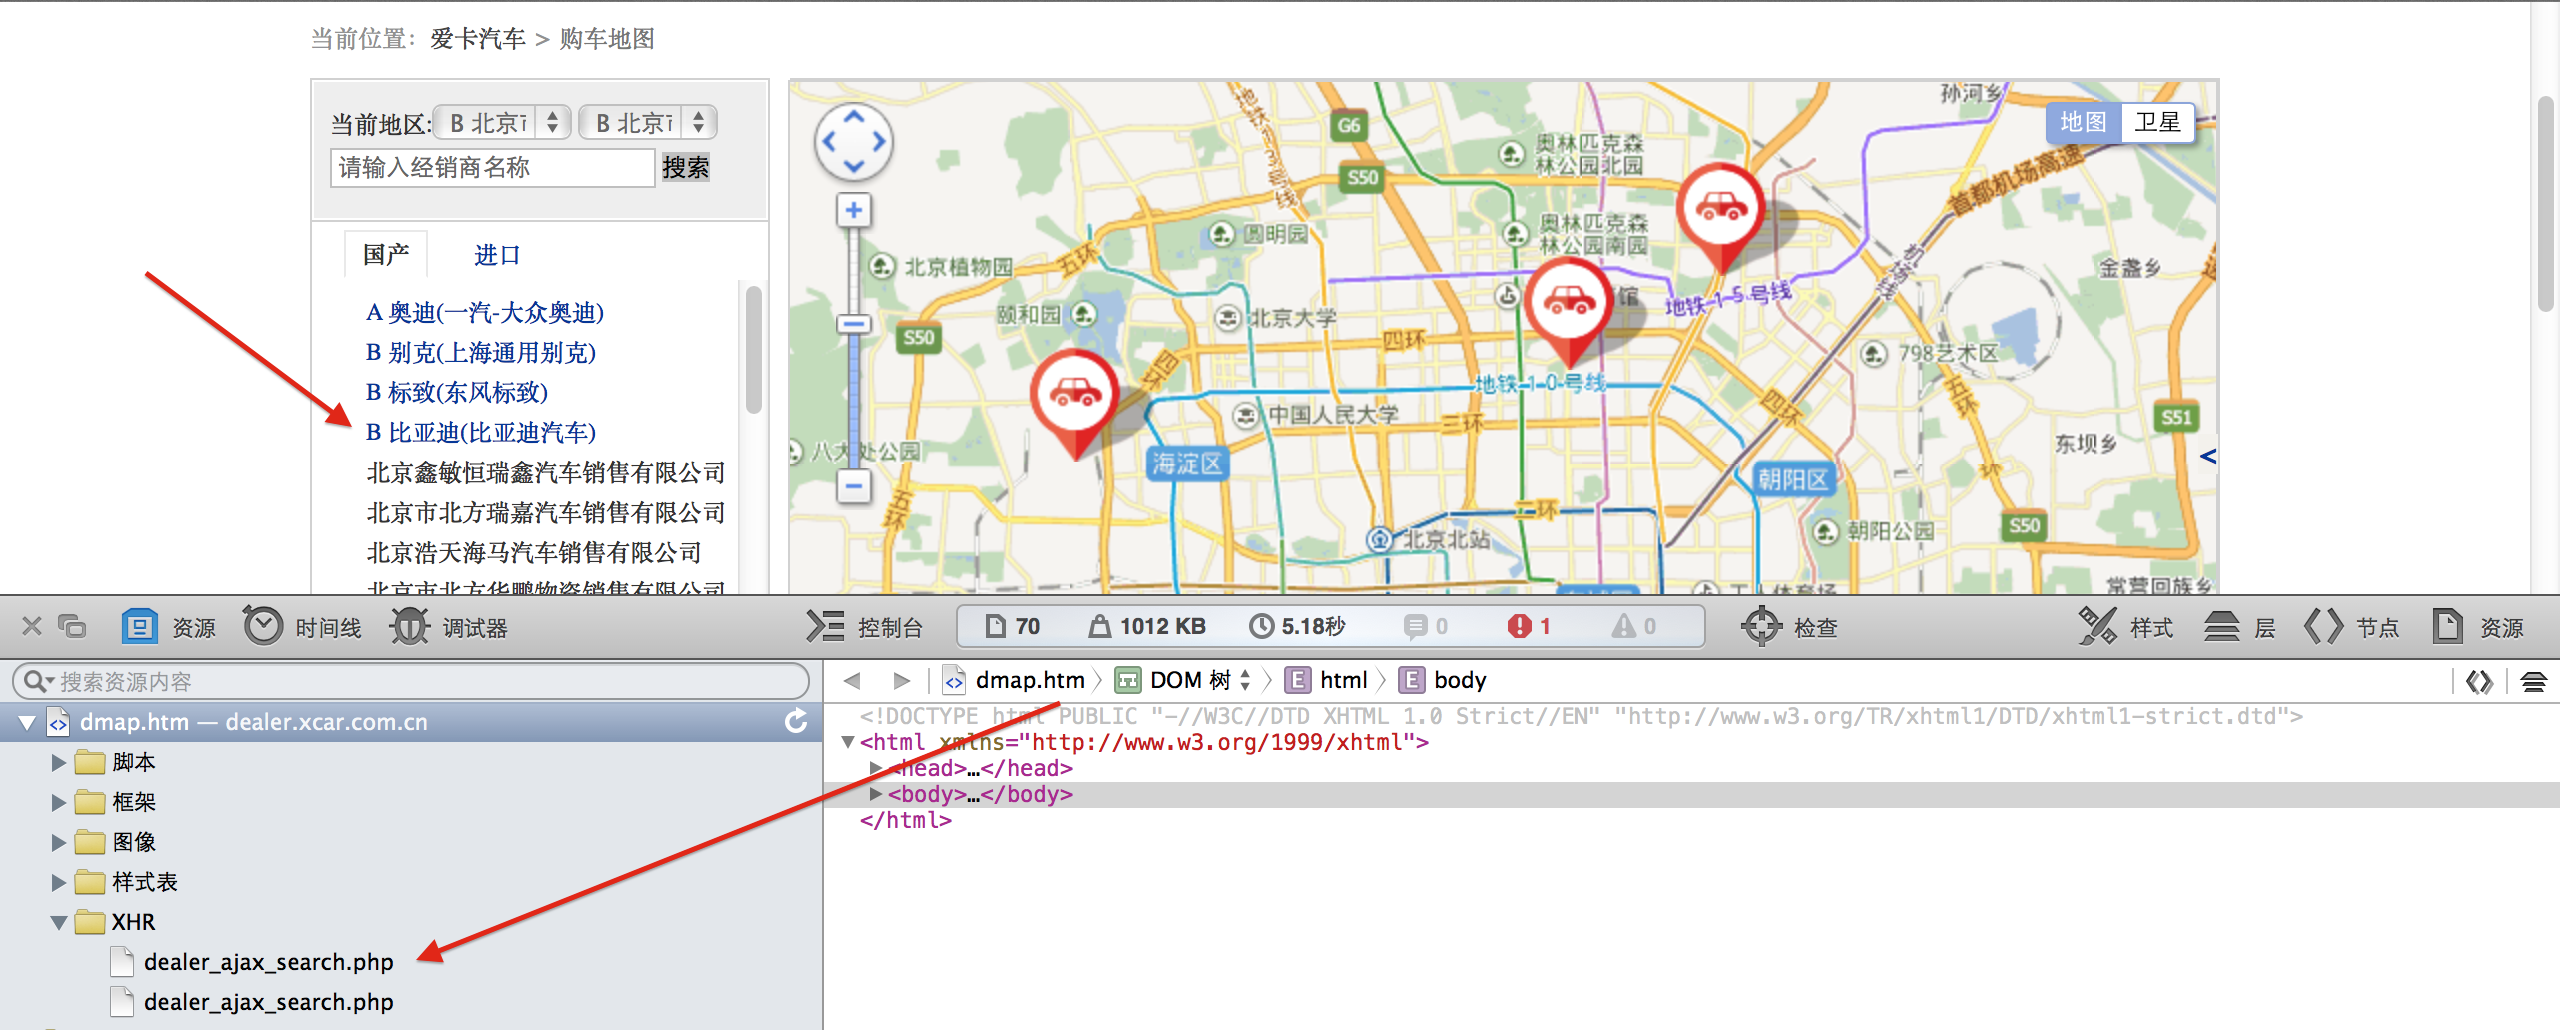The height and width of the screenshot is (1030, 2560).
Task: Select html in the breadcrumb path
Action: (x=1327, y=680)
